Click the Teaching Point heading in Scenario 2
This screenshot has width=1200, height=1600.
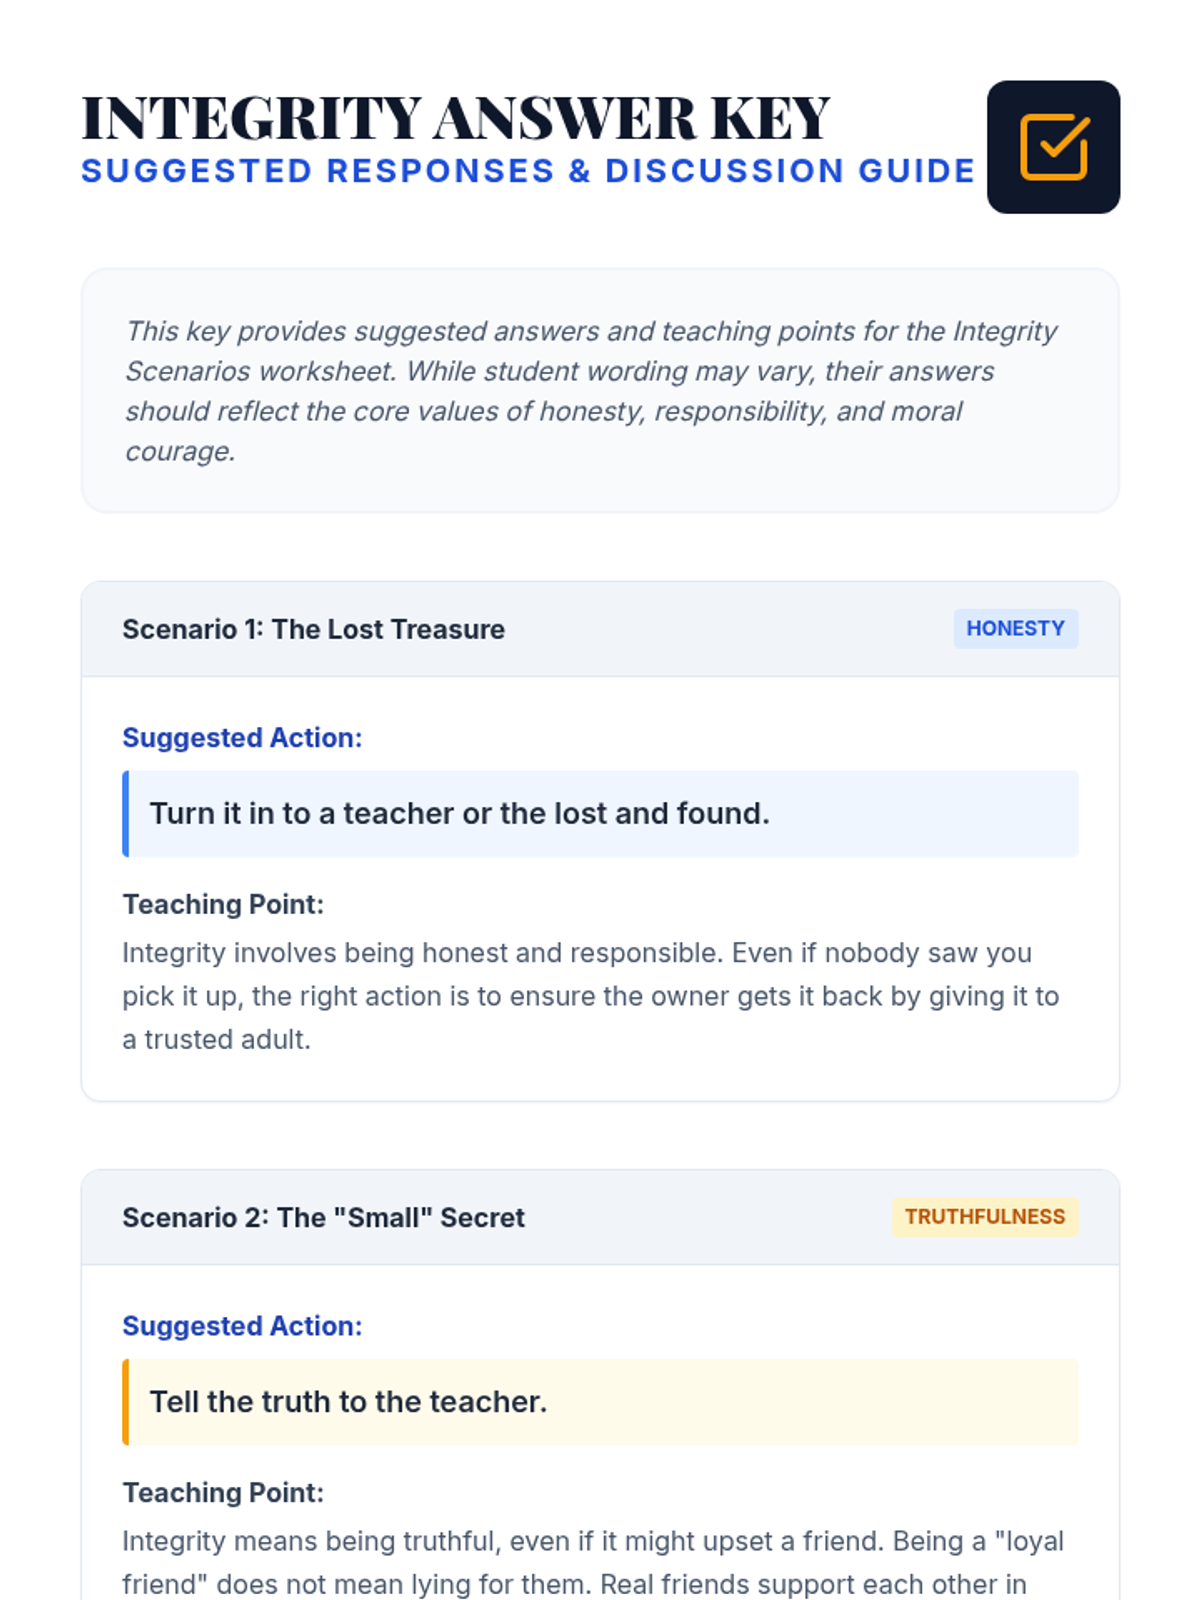pyautogui.click(x=223, y=1493)
